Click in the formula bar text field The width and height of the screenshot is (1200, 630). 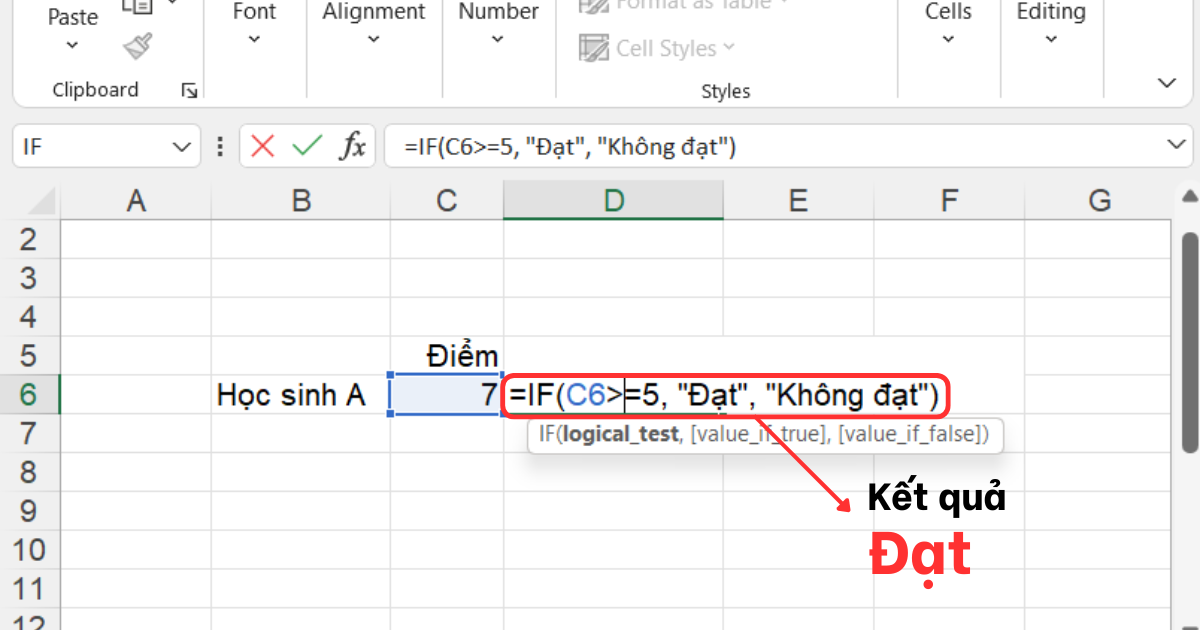coord(760,147)
